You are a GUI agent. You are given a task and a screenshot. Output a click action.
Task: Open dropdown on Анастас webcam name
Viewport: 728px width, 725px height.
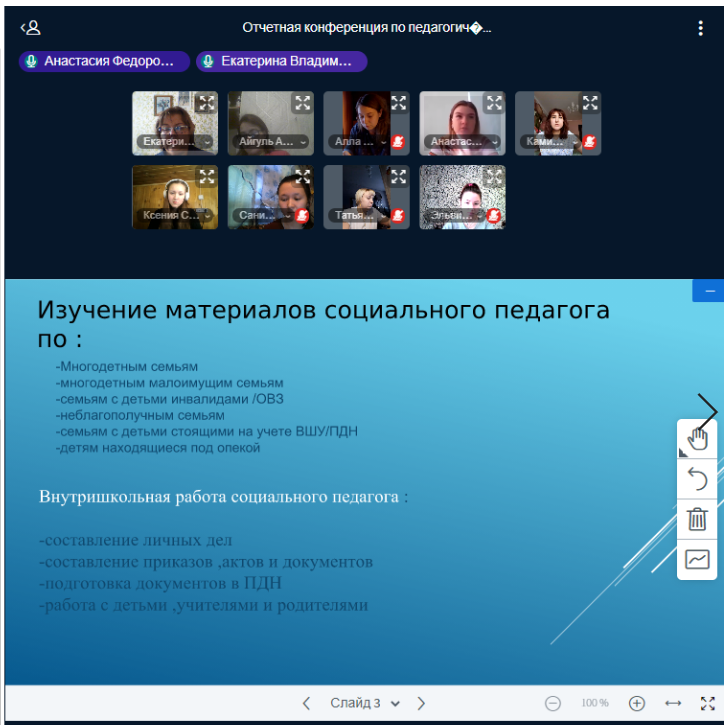tap(495, 142)
